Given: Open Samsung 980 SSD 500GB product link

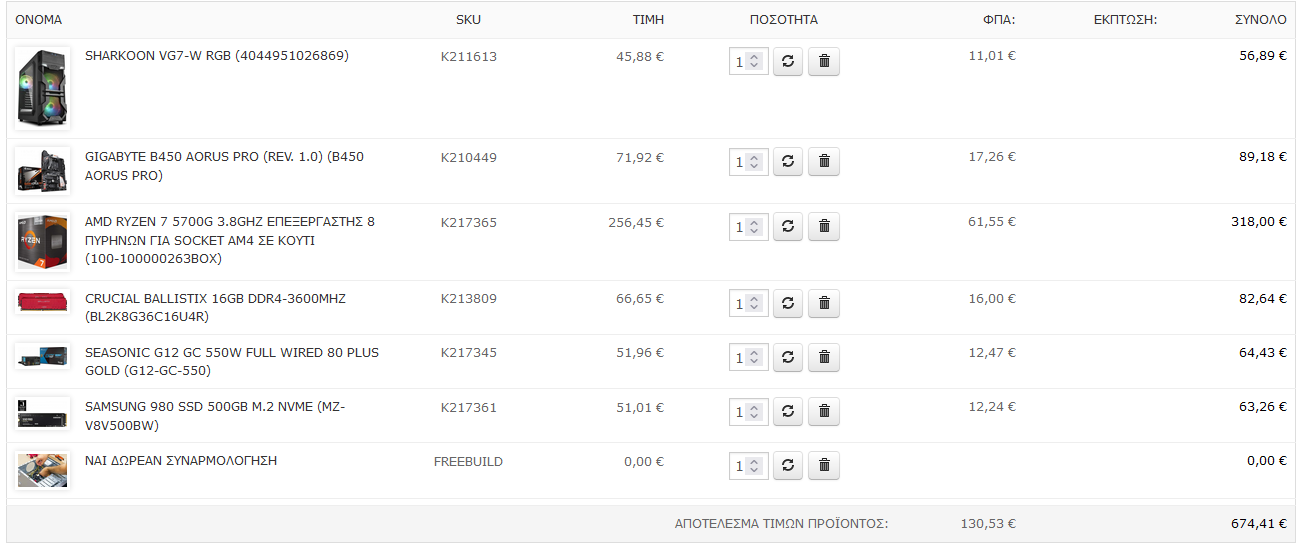Looking at the screenshot, I should (215, 416).
